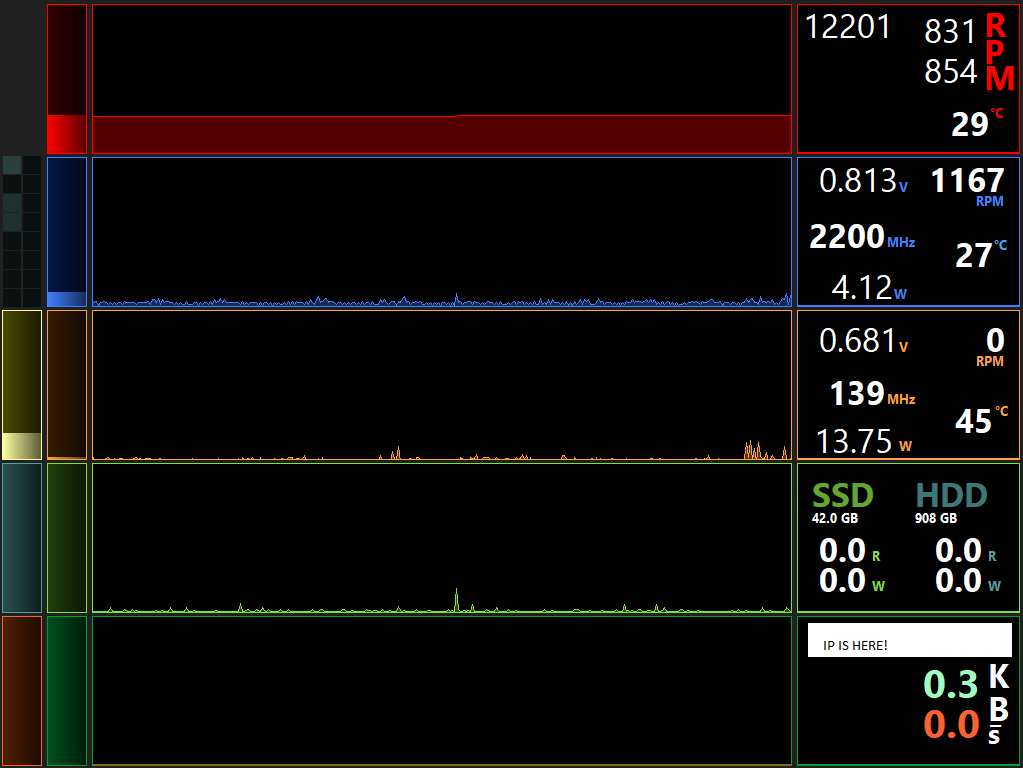The height and width of the screenshot is (768, 1023).
Task: Select the green SSD storage label
Action: (844, 495)
